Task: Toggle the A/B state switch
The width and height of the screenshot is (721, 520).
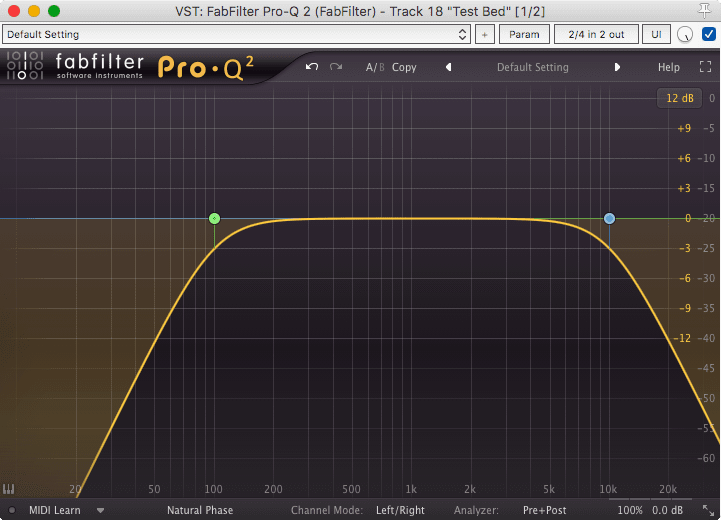Action: (x=374, y=67)
